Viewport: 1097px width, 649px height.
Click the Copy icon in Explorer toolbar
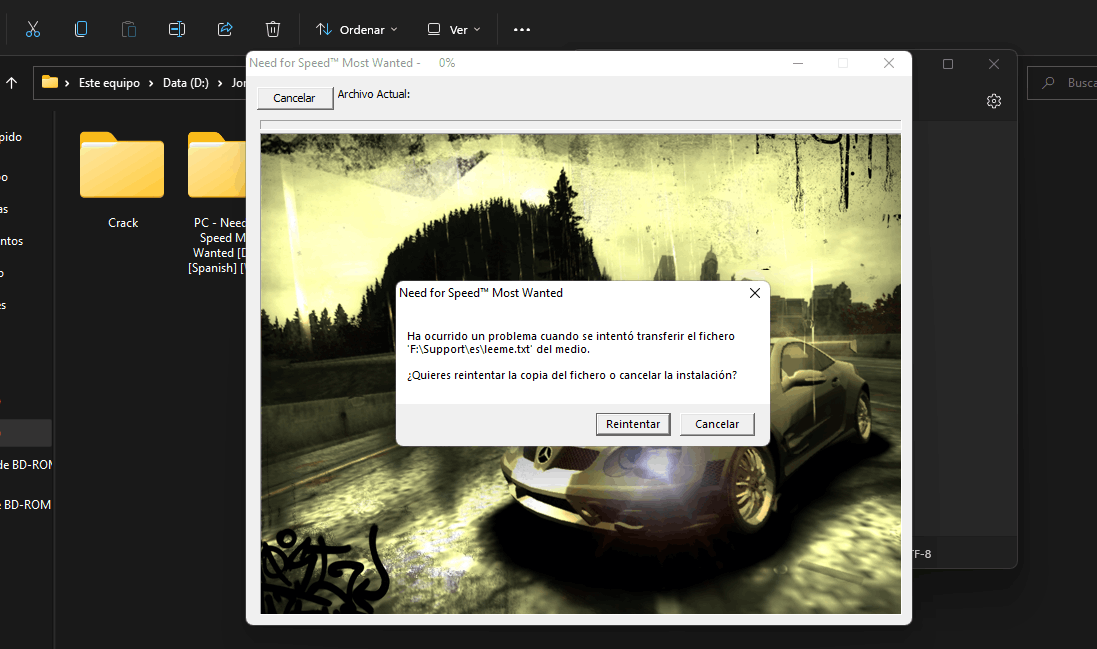point(81,29)
